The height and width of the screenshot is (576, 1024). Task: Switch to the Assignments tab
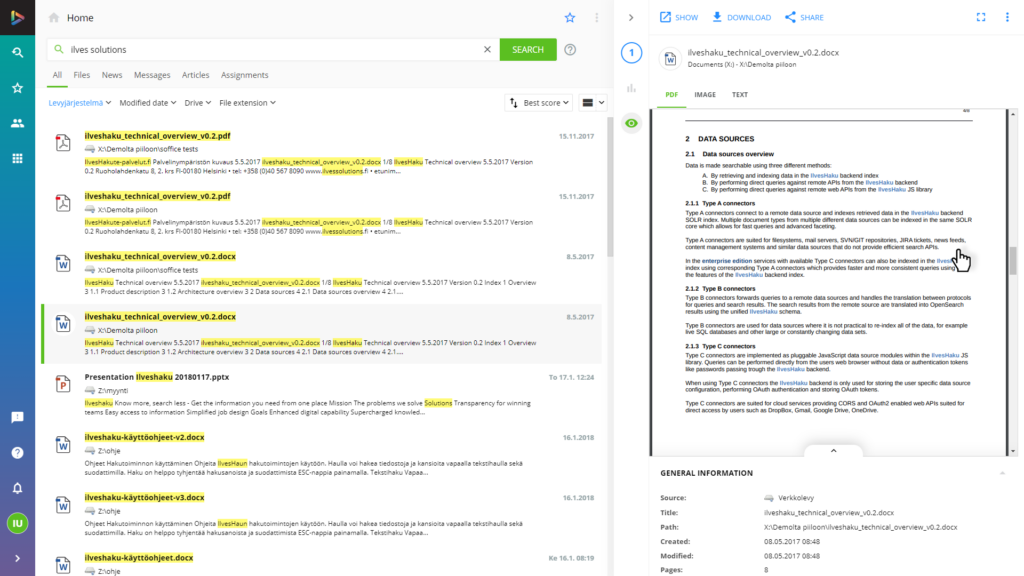244,75
